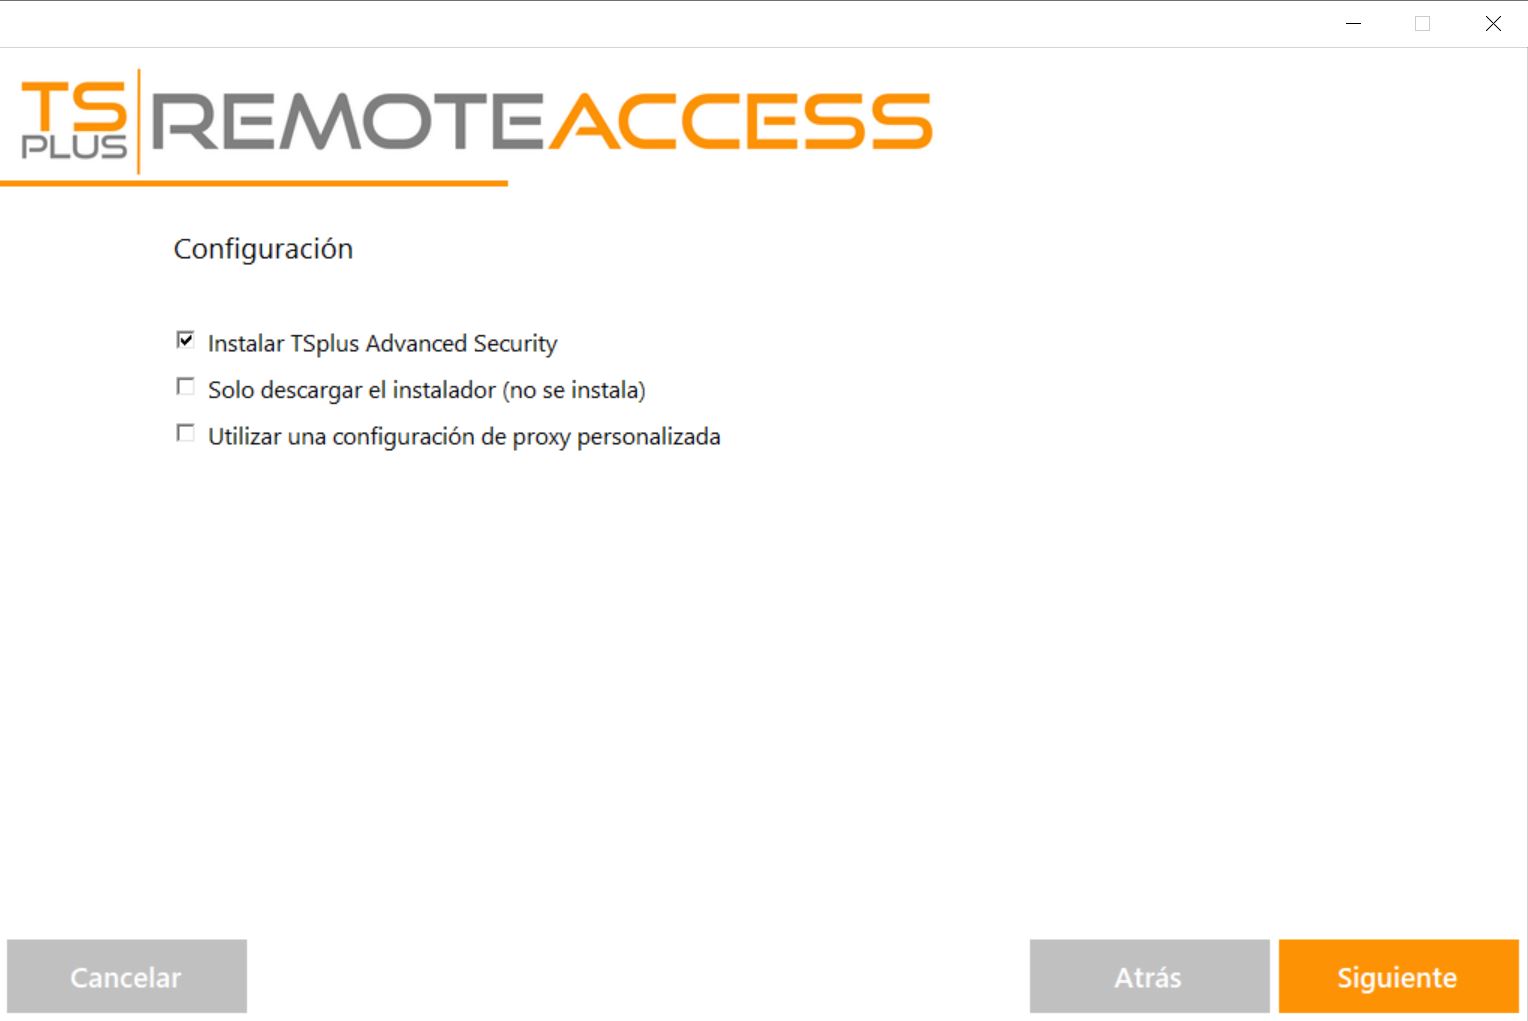
Task: Click the Solo descargar el instalador label
Action: (426, 390)
